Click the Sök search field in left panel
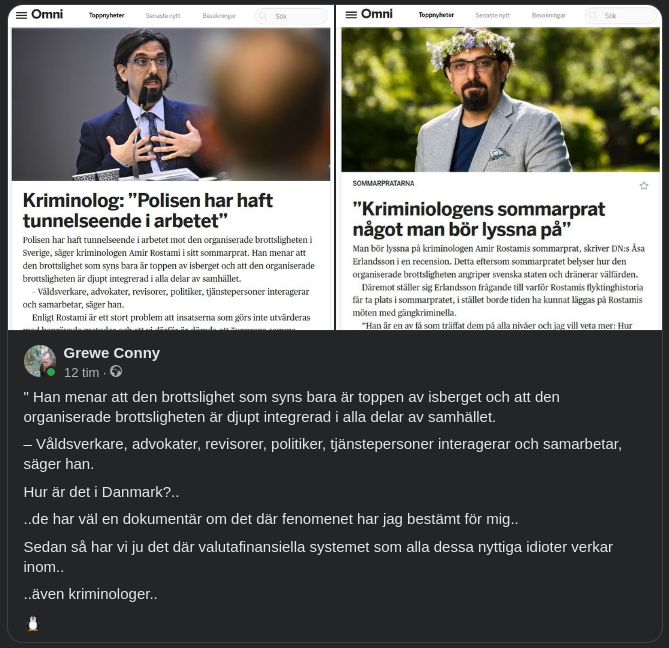The image size is (669, 648). pyautogui.click(x=291, y=16)
